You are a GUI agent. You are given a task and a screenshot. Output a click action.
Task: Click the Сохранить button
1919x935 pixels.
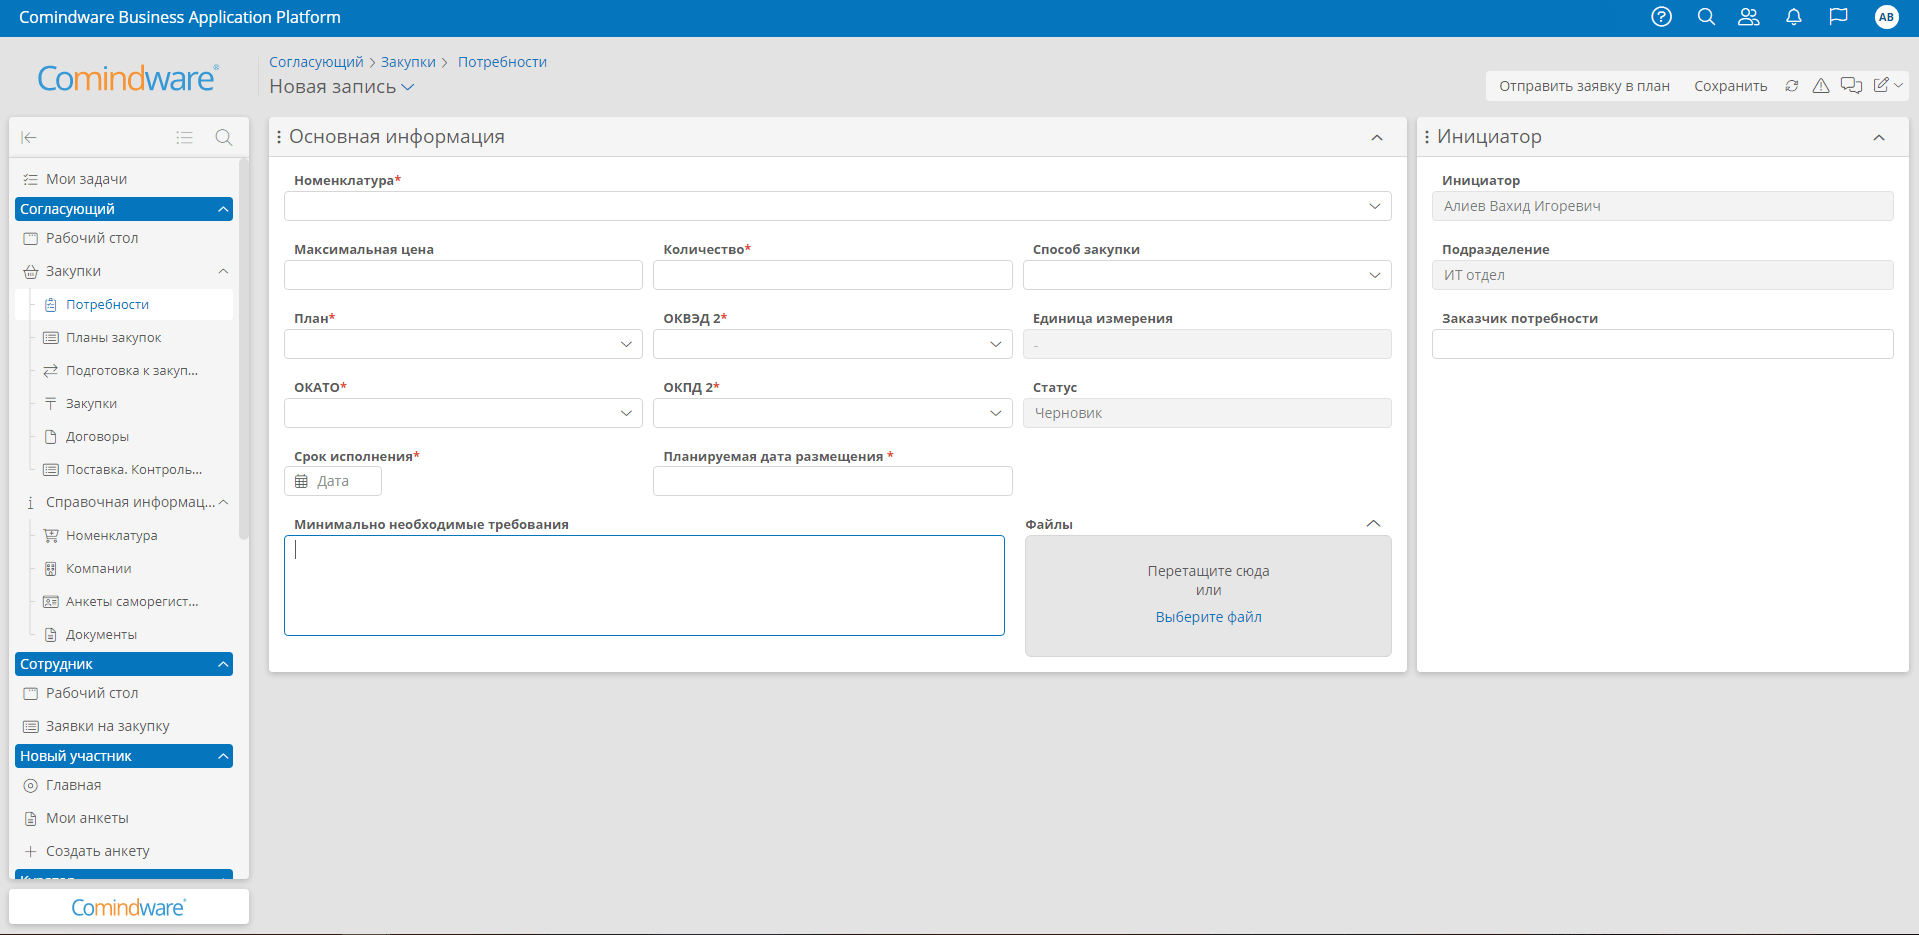click(x=1730, y=86)
